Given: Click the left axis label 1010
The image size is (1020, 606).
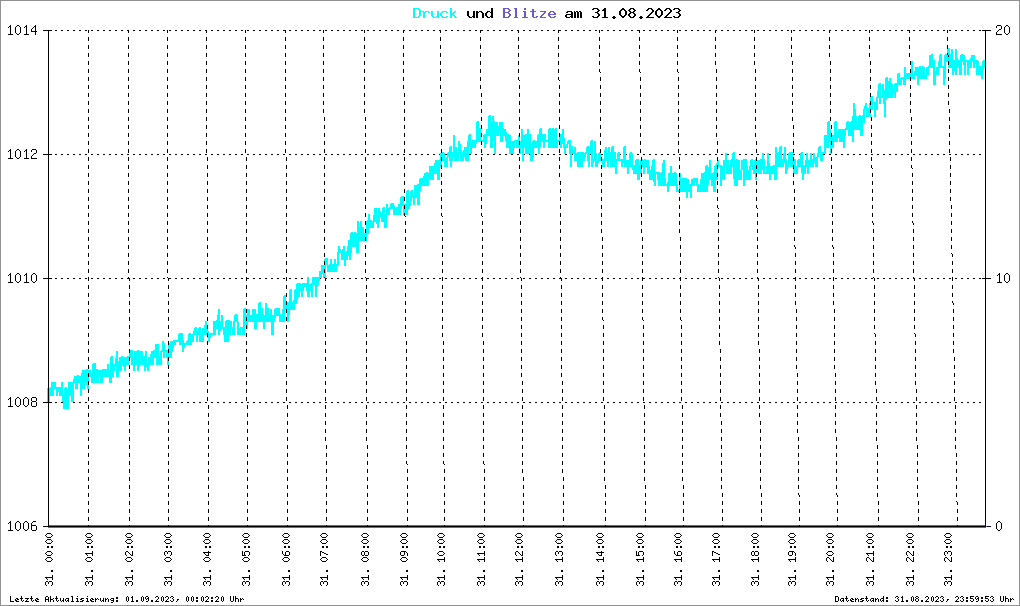Looking at the screenshot, I should 22,278.
